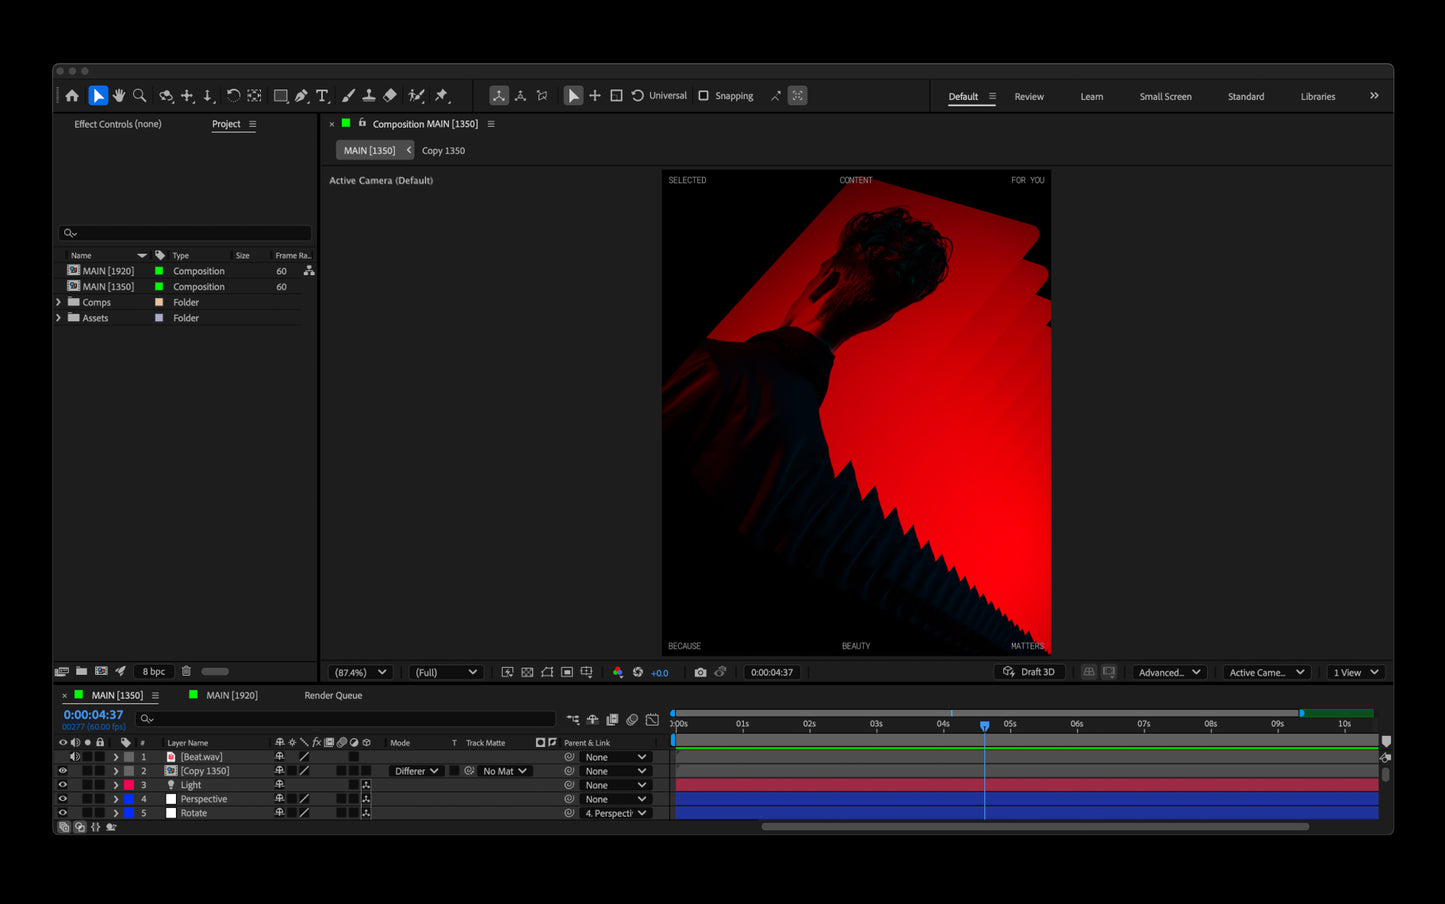Enable the Snapping checkbox

[x=703, y=96]
